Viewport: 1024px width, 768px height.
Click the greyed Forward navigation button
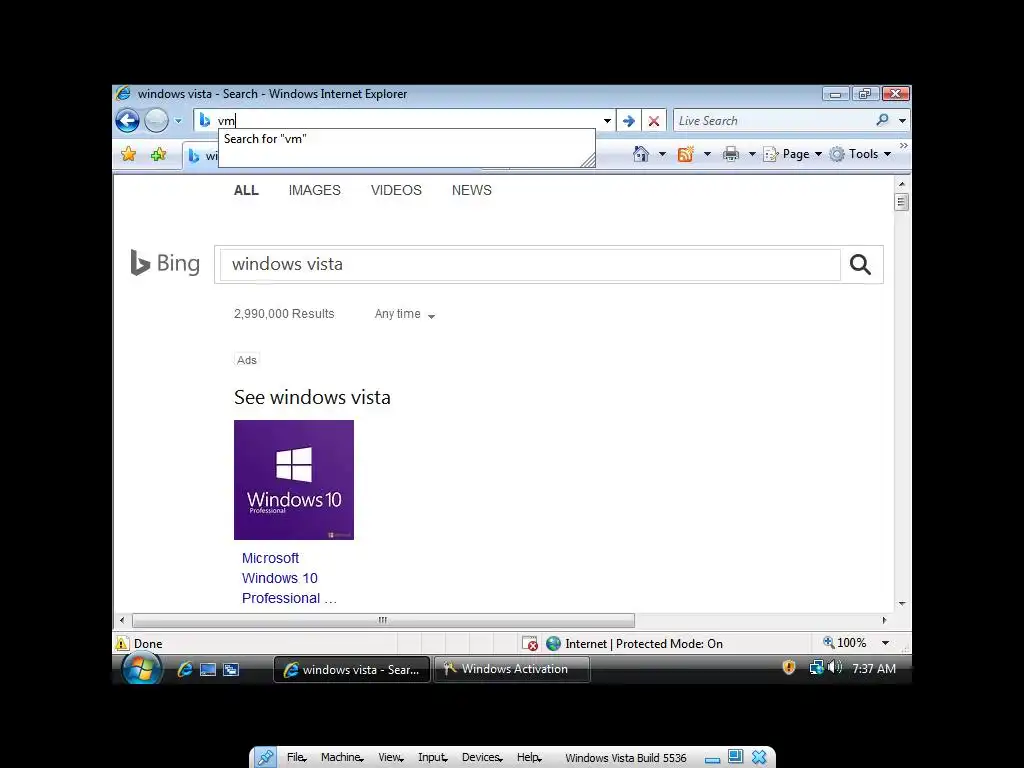coord(156,120)
